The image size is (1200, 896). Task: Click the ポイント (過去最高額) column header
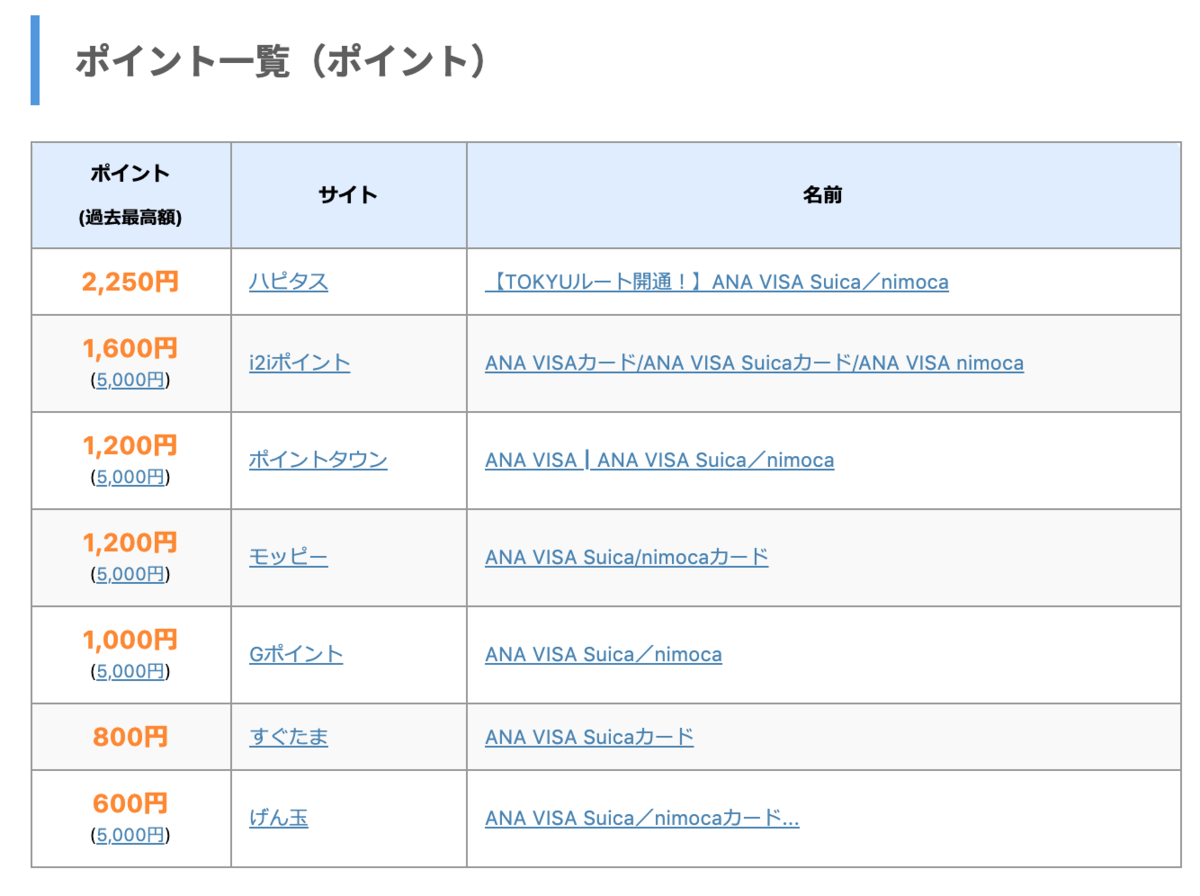tap(131, 195)
